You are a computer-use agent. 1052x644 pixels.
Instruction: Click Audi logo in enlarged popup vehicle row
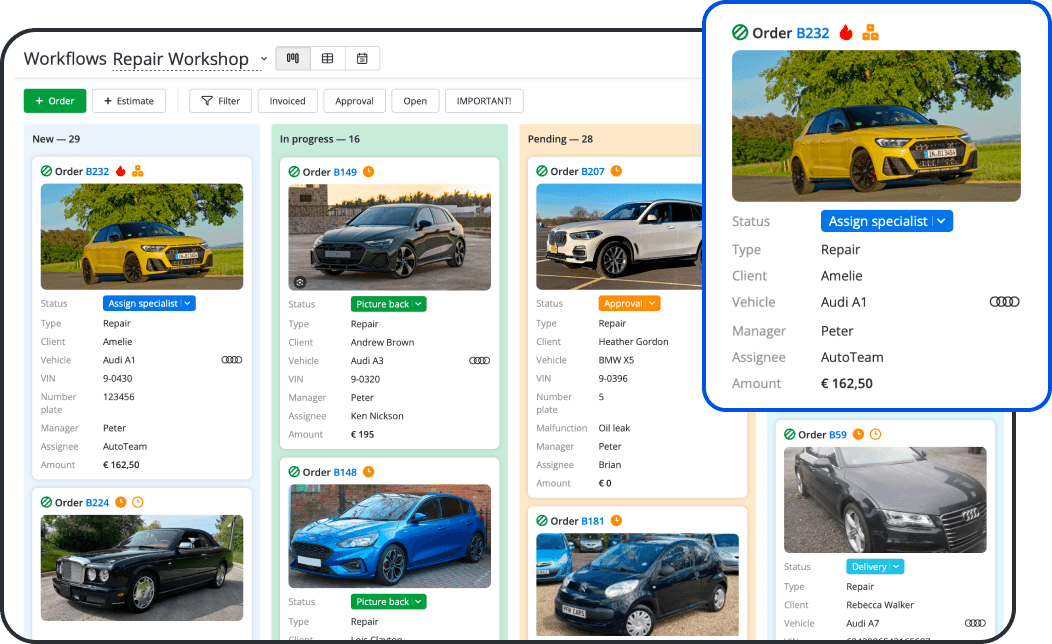pos(1004,302)
